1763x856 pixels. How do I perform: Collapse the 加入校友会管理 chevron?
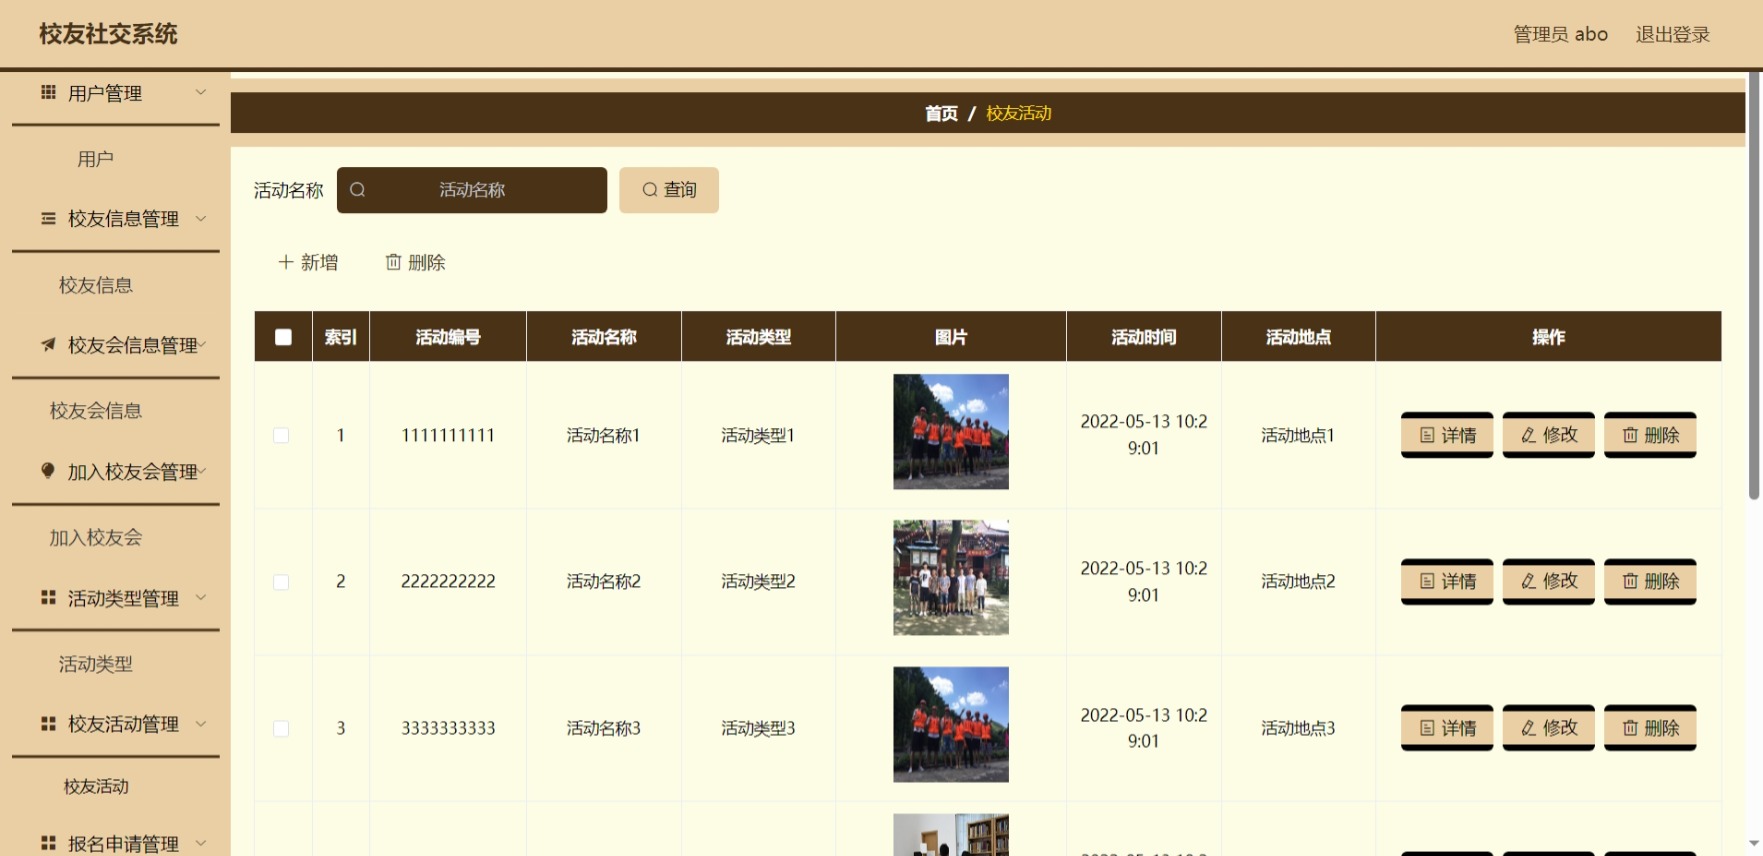pyautogui.click(x=202, y=470)
